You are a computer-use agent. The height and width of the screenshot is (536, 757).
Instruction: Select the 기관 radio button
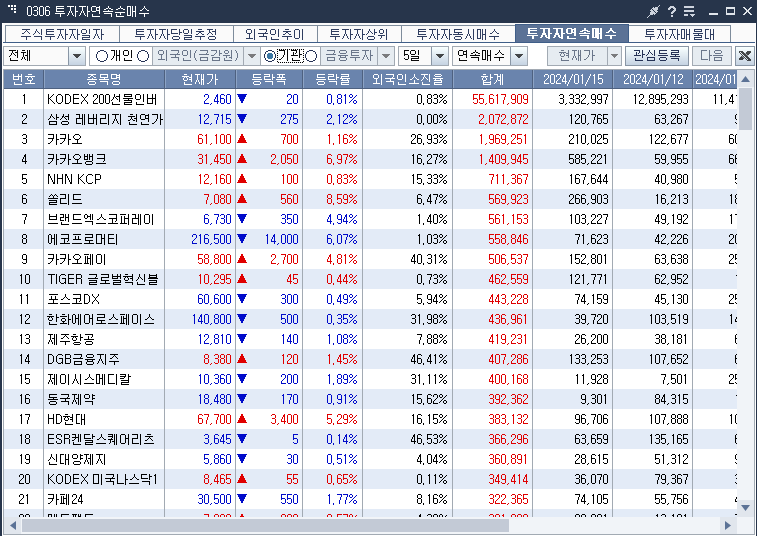(x=270, y=56)
